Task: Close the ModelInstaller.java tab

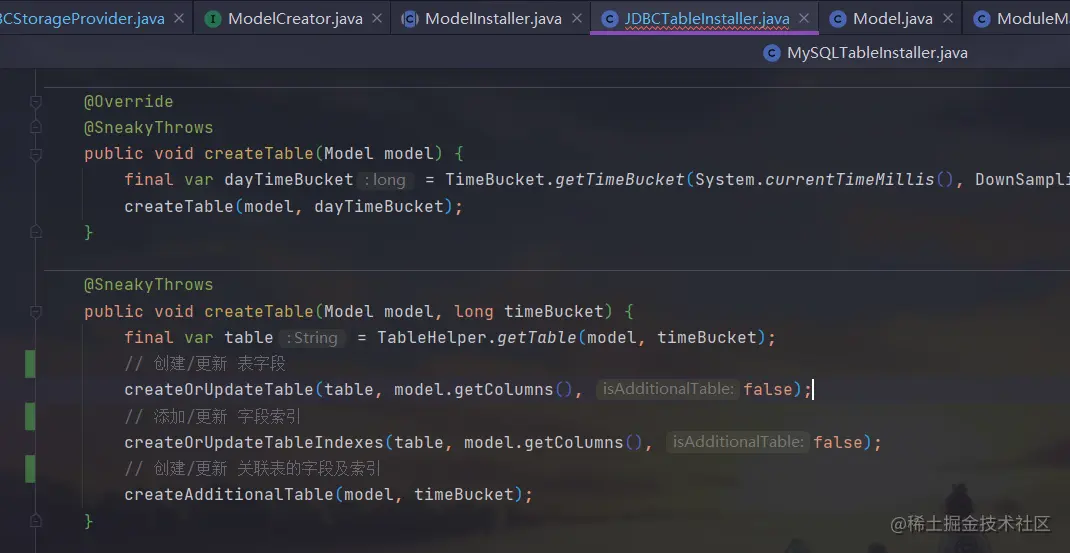Action: coord(577,18)
